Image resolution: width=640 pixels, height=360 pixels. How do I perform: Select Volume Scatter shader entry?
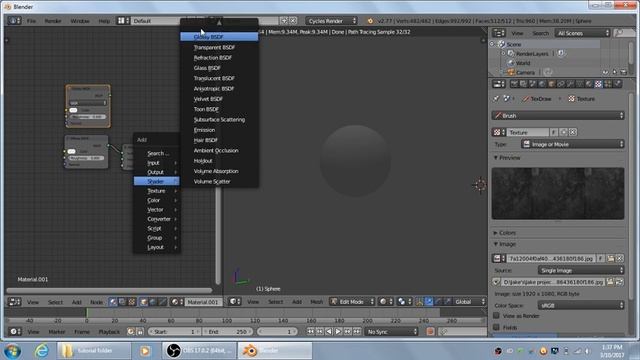coord(219,181)
